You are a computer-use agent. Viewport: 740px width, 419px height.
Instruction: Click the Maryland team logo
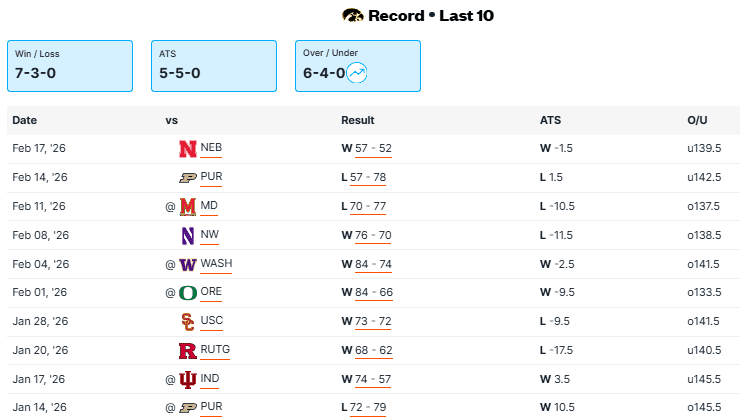pos(187,207)
